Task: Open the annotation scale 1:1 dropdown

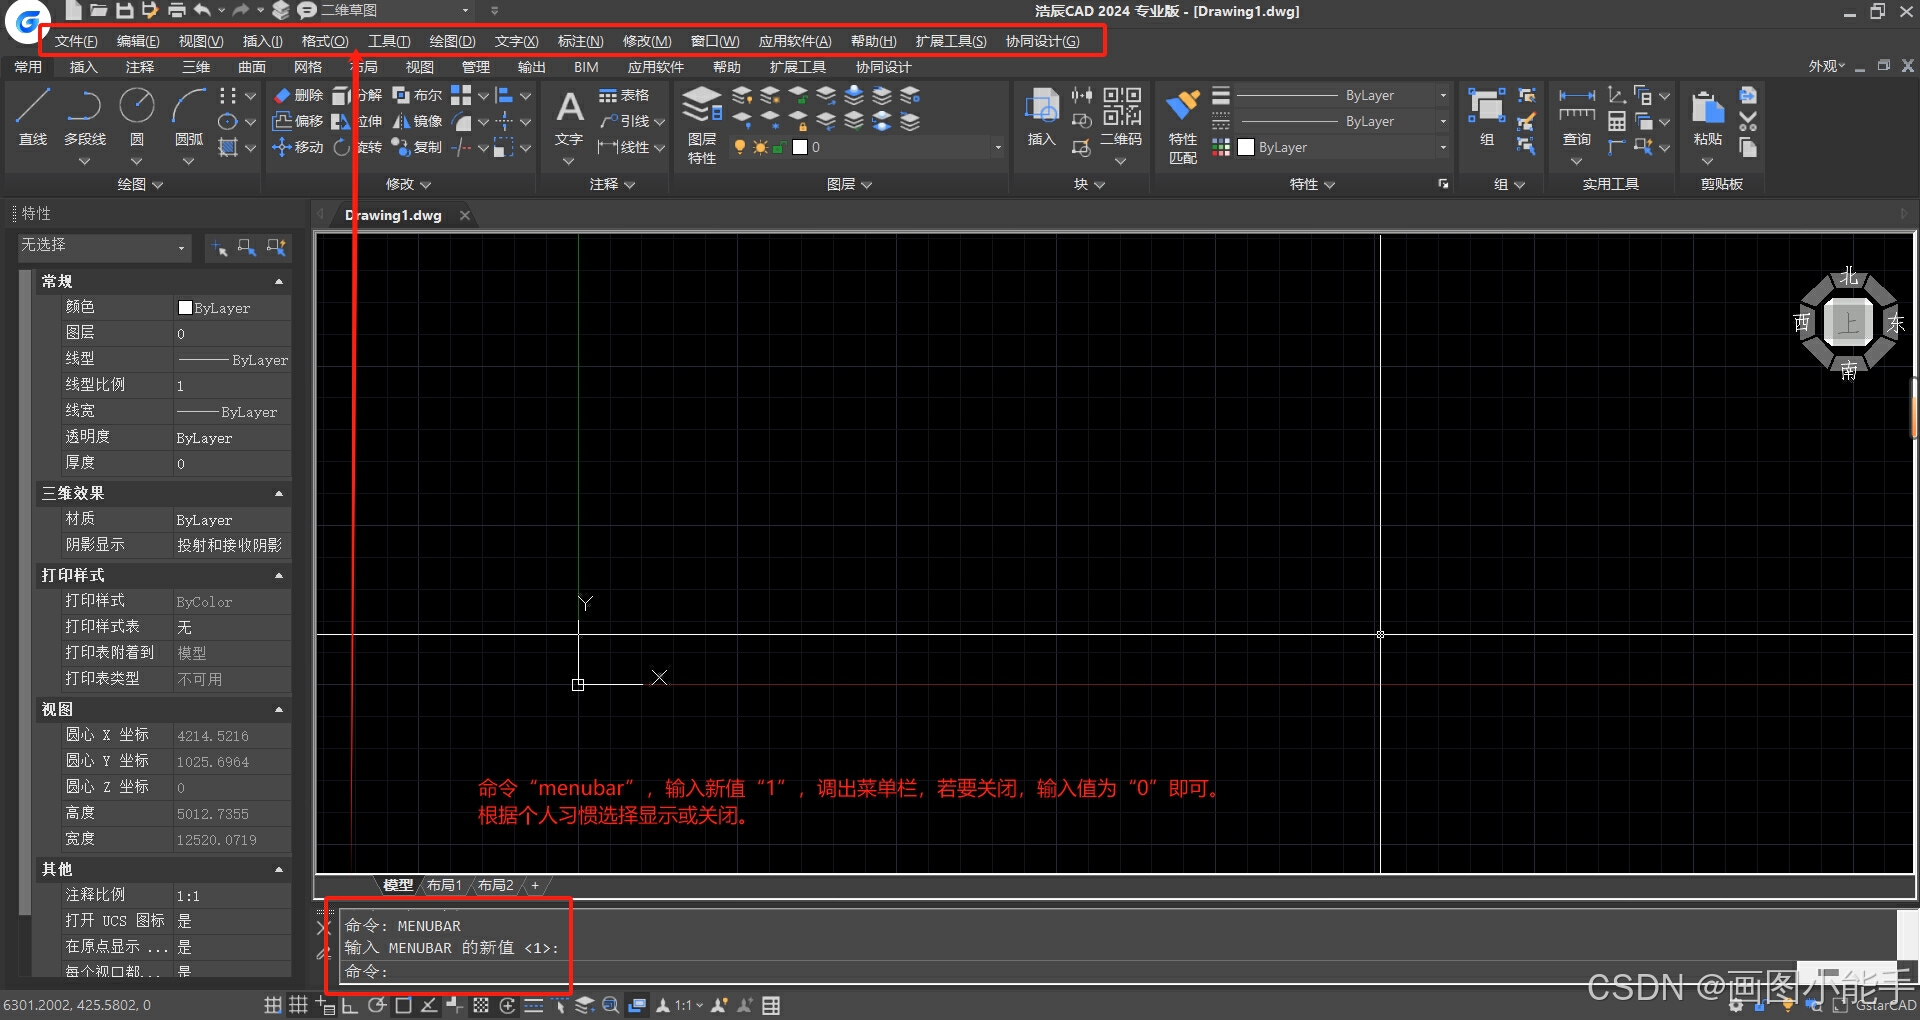Action: coord(689,1005)
